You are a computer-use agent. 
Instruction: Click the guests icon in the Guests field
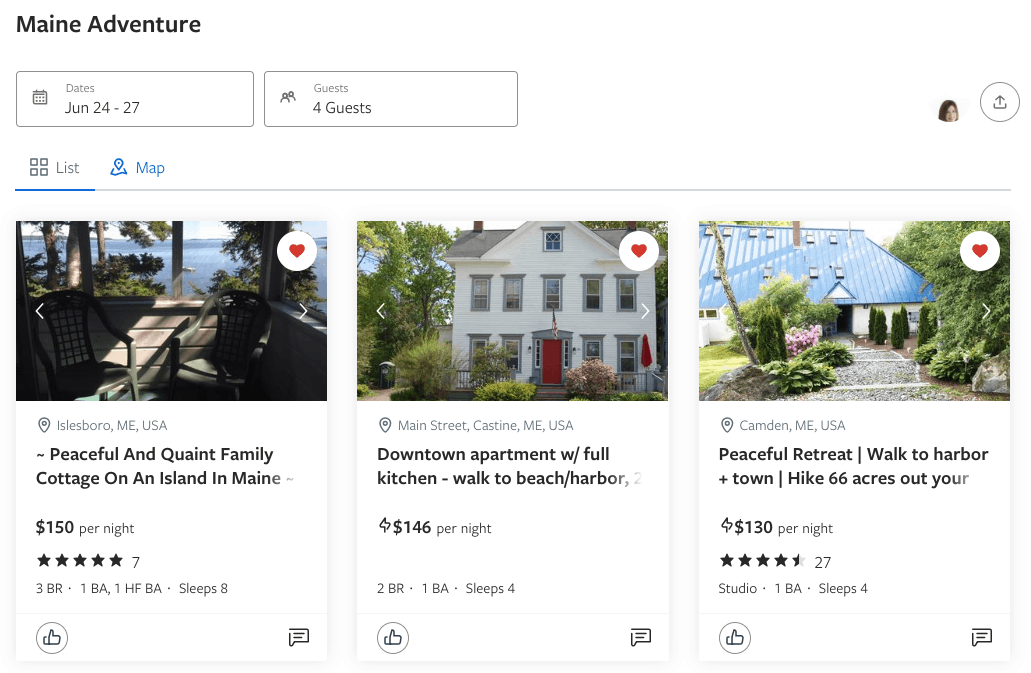click(x=288, y=96)
